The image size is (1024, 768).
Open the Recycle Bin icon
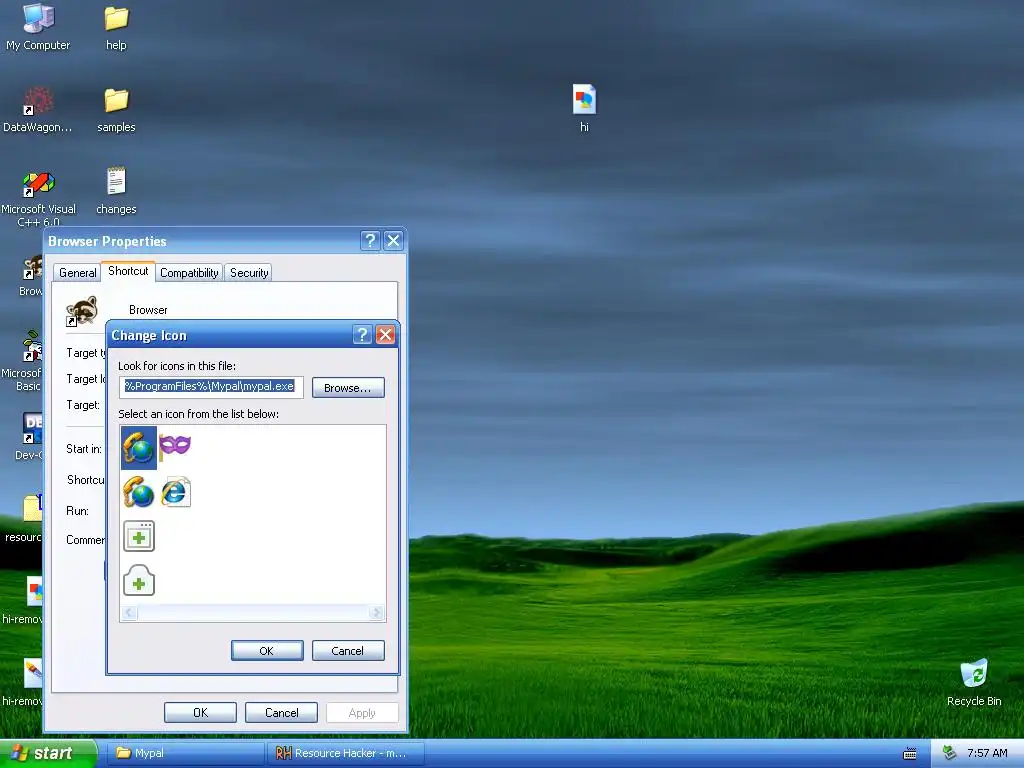tap(974, 682)
